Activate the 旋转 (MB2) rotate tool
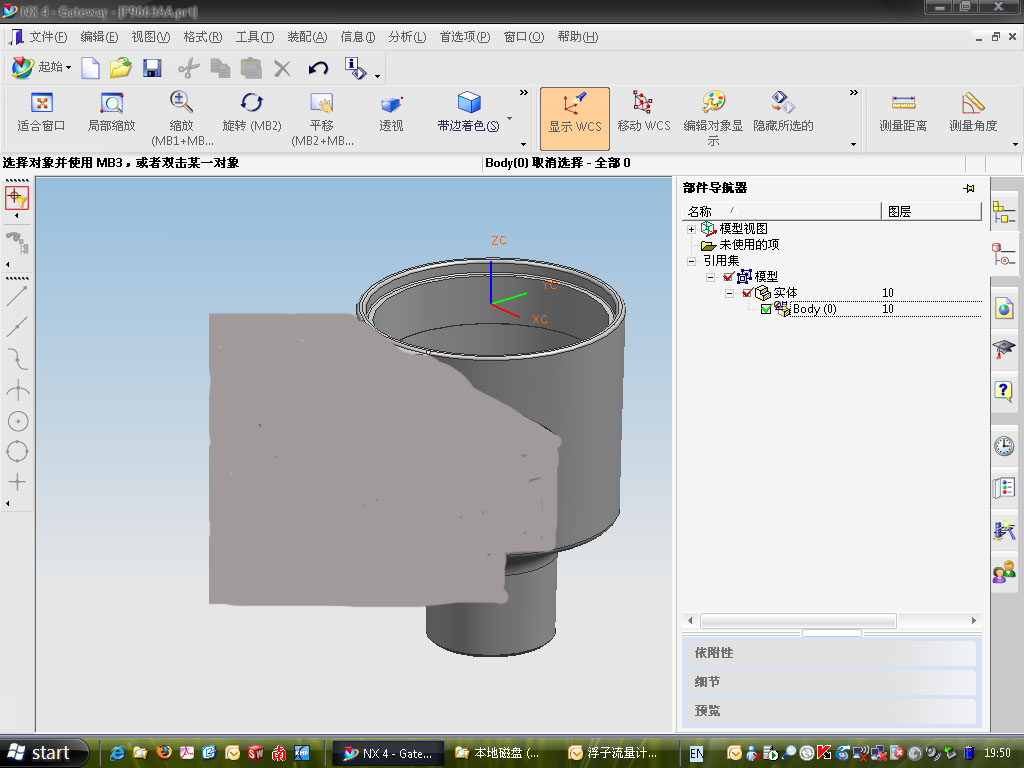 tap(251, 112)
